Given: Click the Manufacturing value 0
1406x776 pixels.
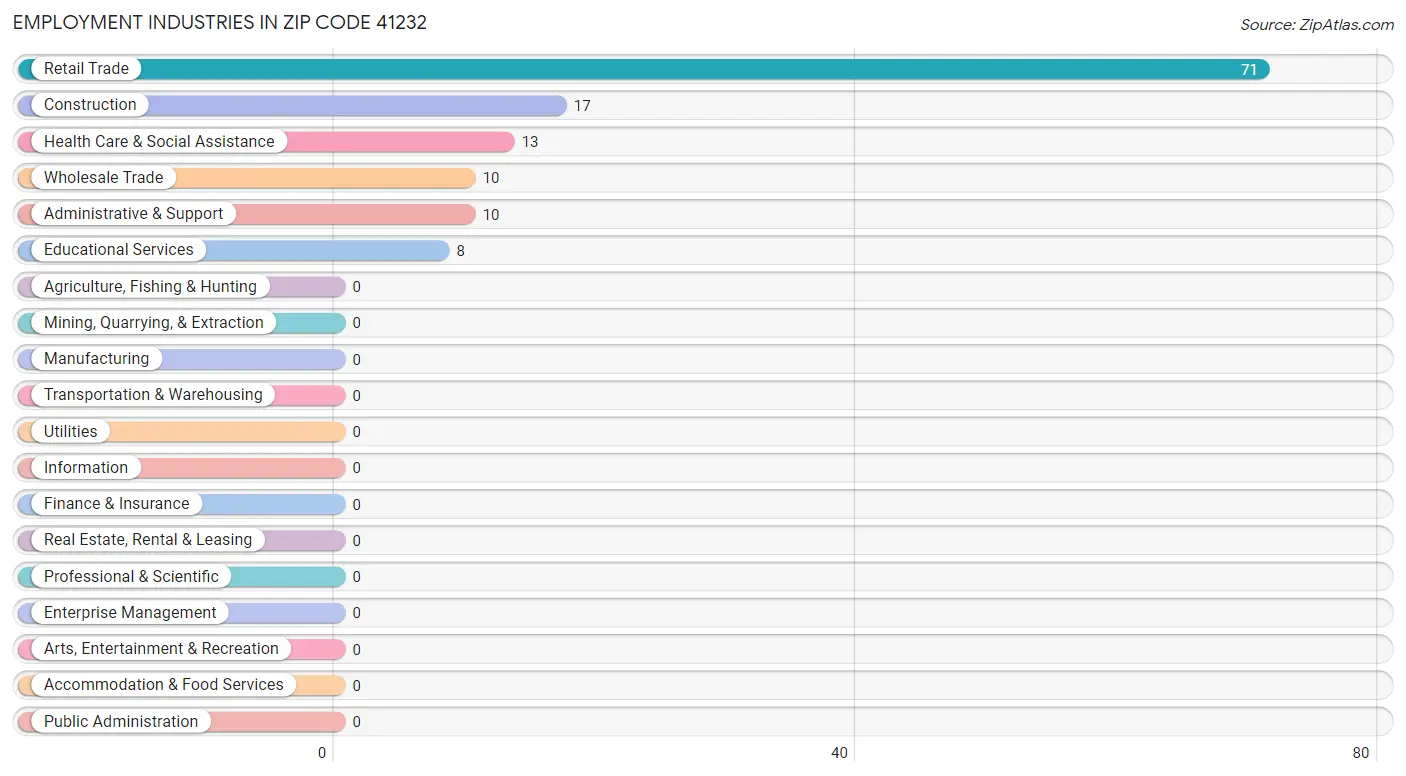Looking at the screenshot, I should coord(356,360).
